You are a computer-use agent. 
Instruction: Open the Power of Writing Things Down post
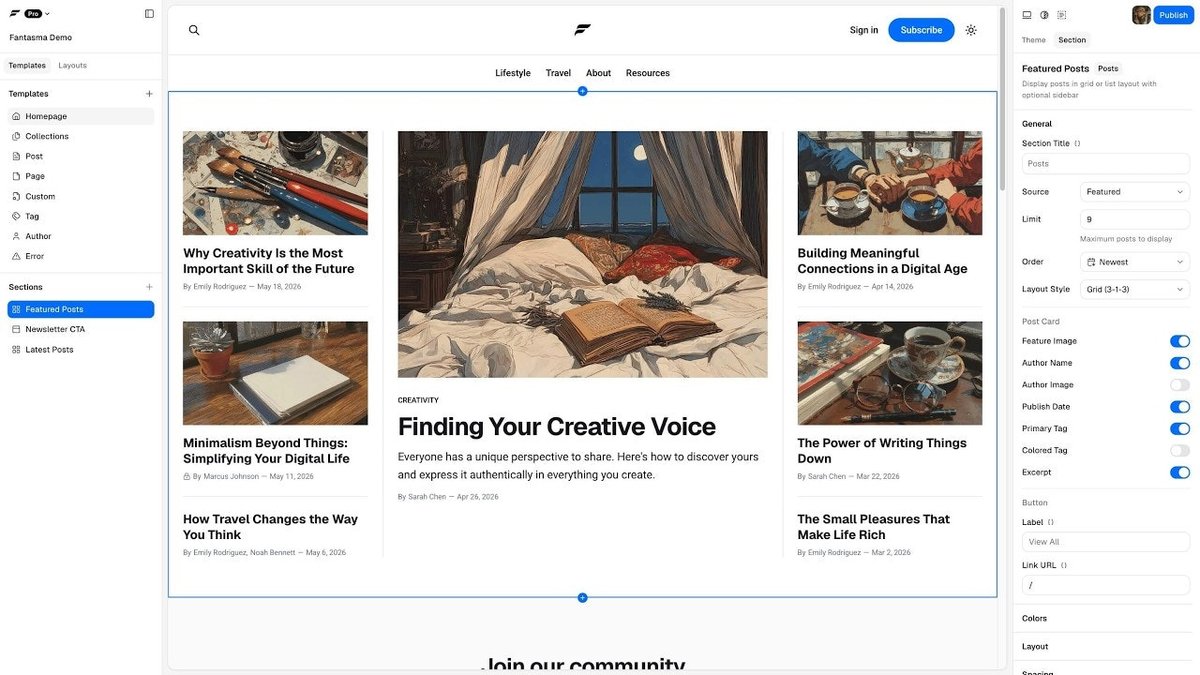coord(882,451)
